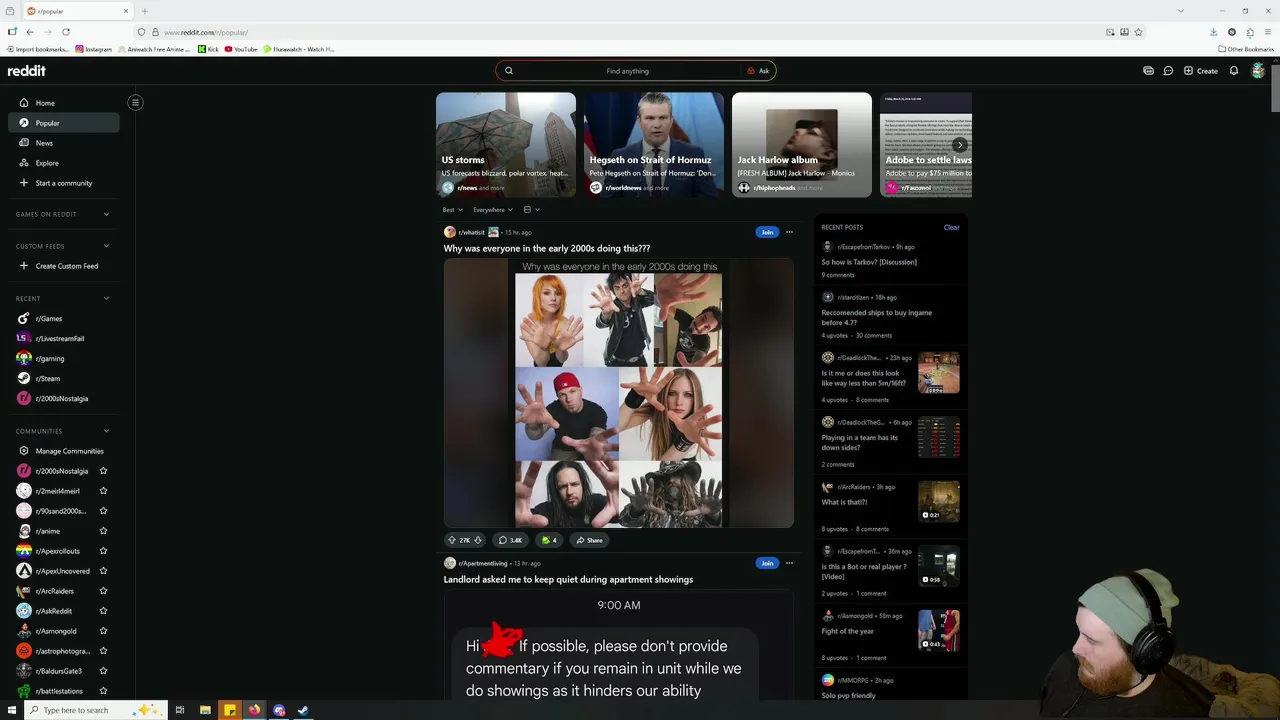The image size is (1280, 720).
Task: Give award to early 2000s post
Action: pos(548,540)
